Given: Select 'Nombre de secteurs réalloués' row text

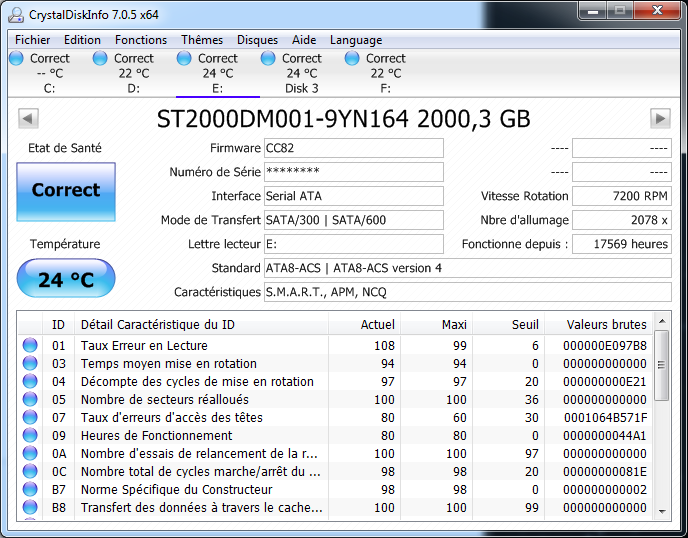Looking at the screenshot, I should point(165,400).
